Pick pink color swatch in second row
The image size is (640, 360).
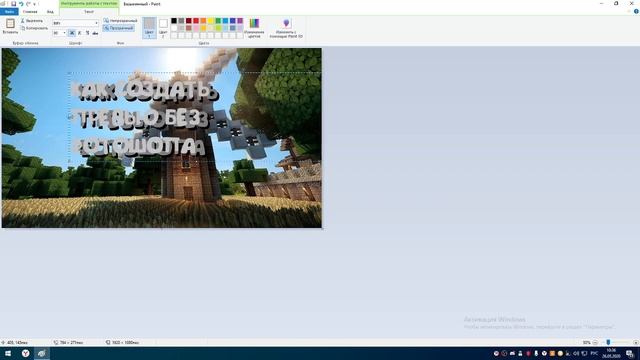coord(196,28)
